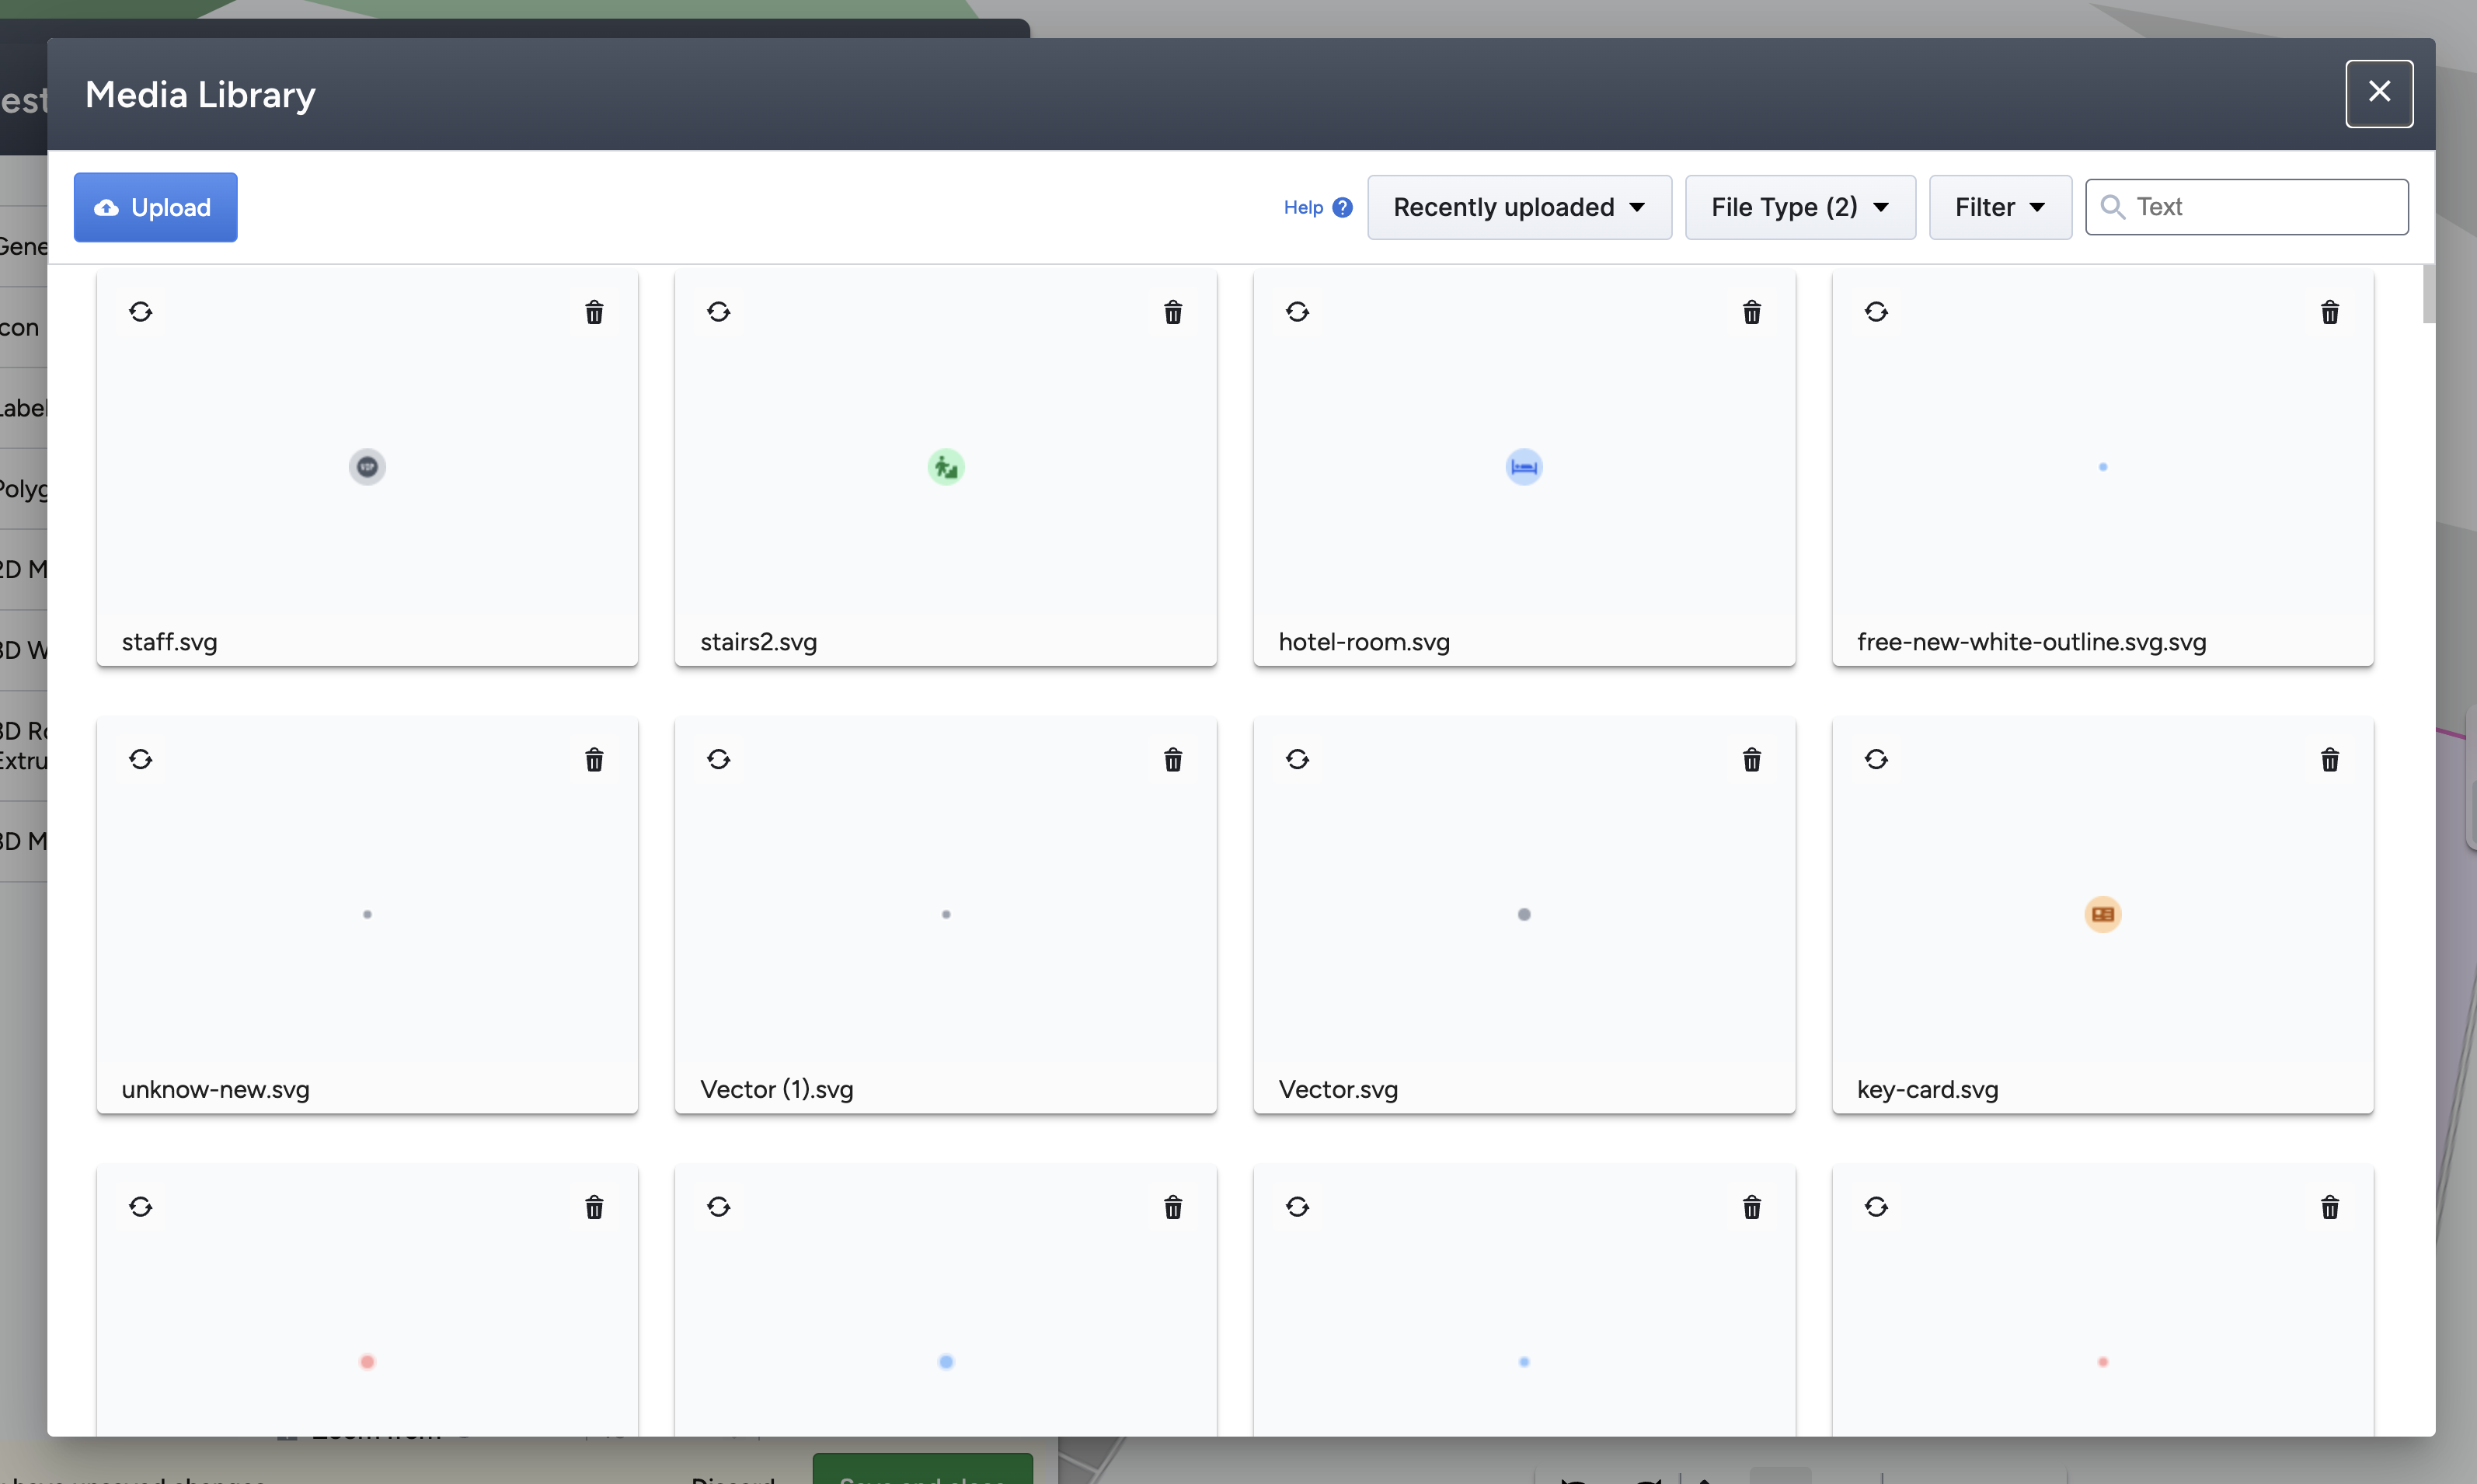Viewport: 2477px width, 1484px height.
Task: Choose the hotel-room.svg thumbnail
Action: click(x=1523, y=467)
